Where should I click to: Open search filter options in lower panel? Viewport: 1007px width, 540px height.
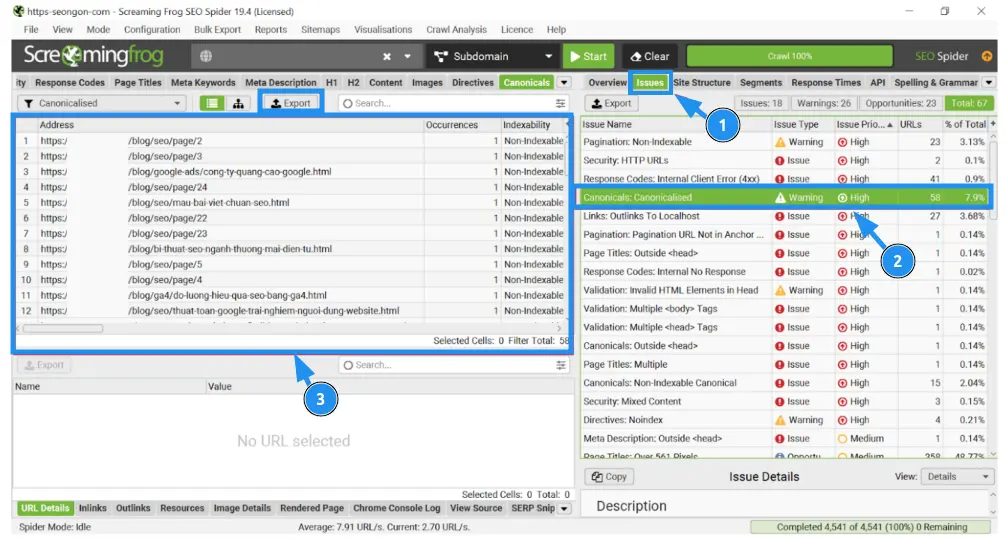click(560, 365)
